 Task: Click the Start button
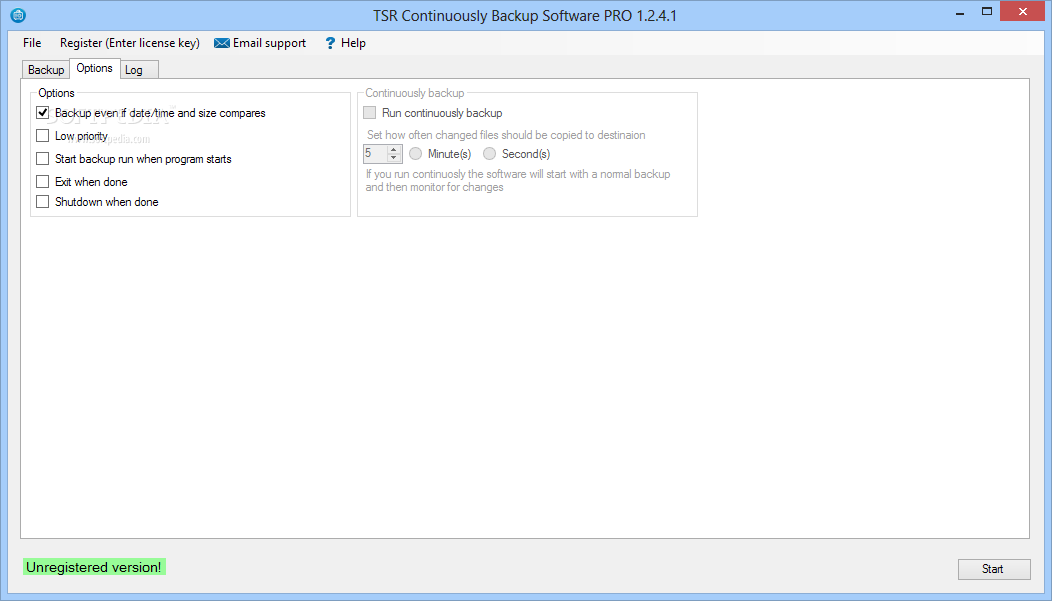pos(994,569)
